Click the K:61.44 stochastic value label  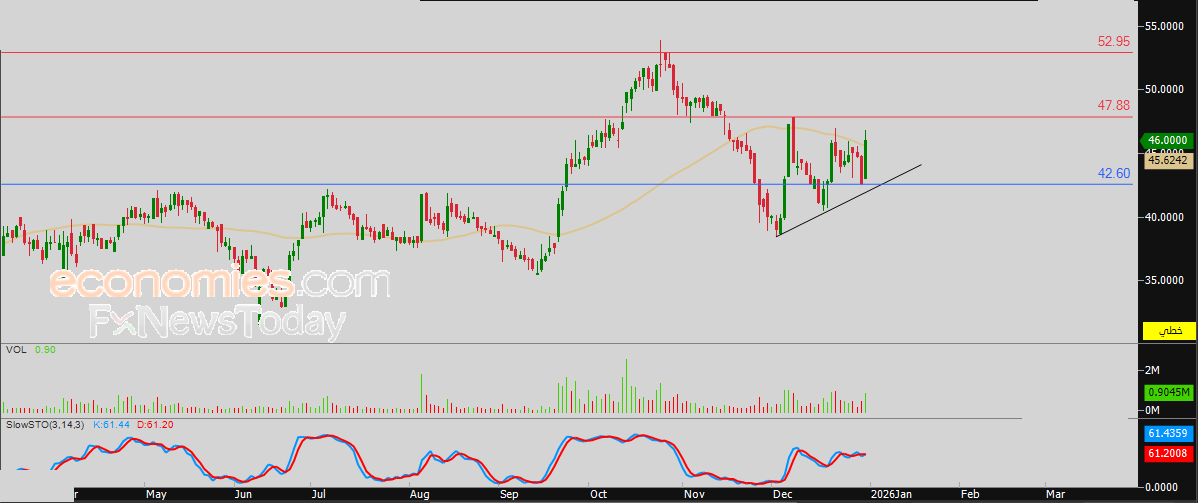tap(113, 425)
